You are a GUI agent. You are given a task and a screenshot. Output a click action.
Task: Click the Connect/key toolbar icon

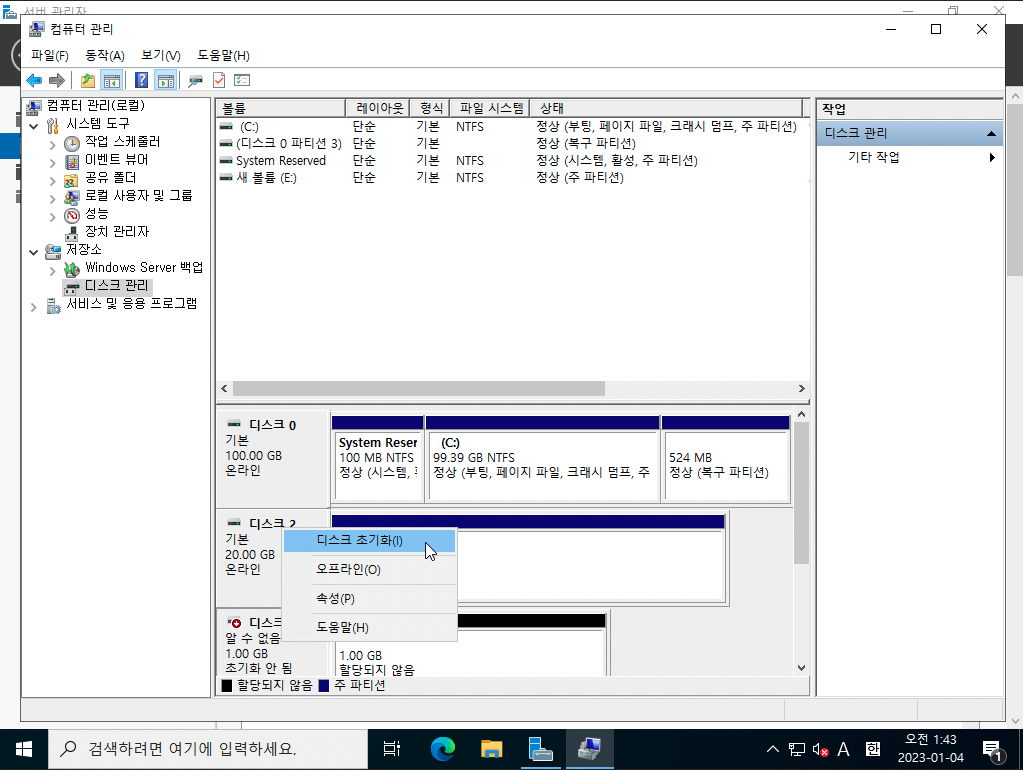click(195, 80)
